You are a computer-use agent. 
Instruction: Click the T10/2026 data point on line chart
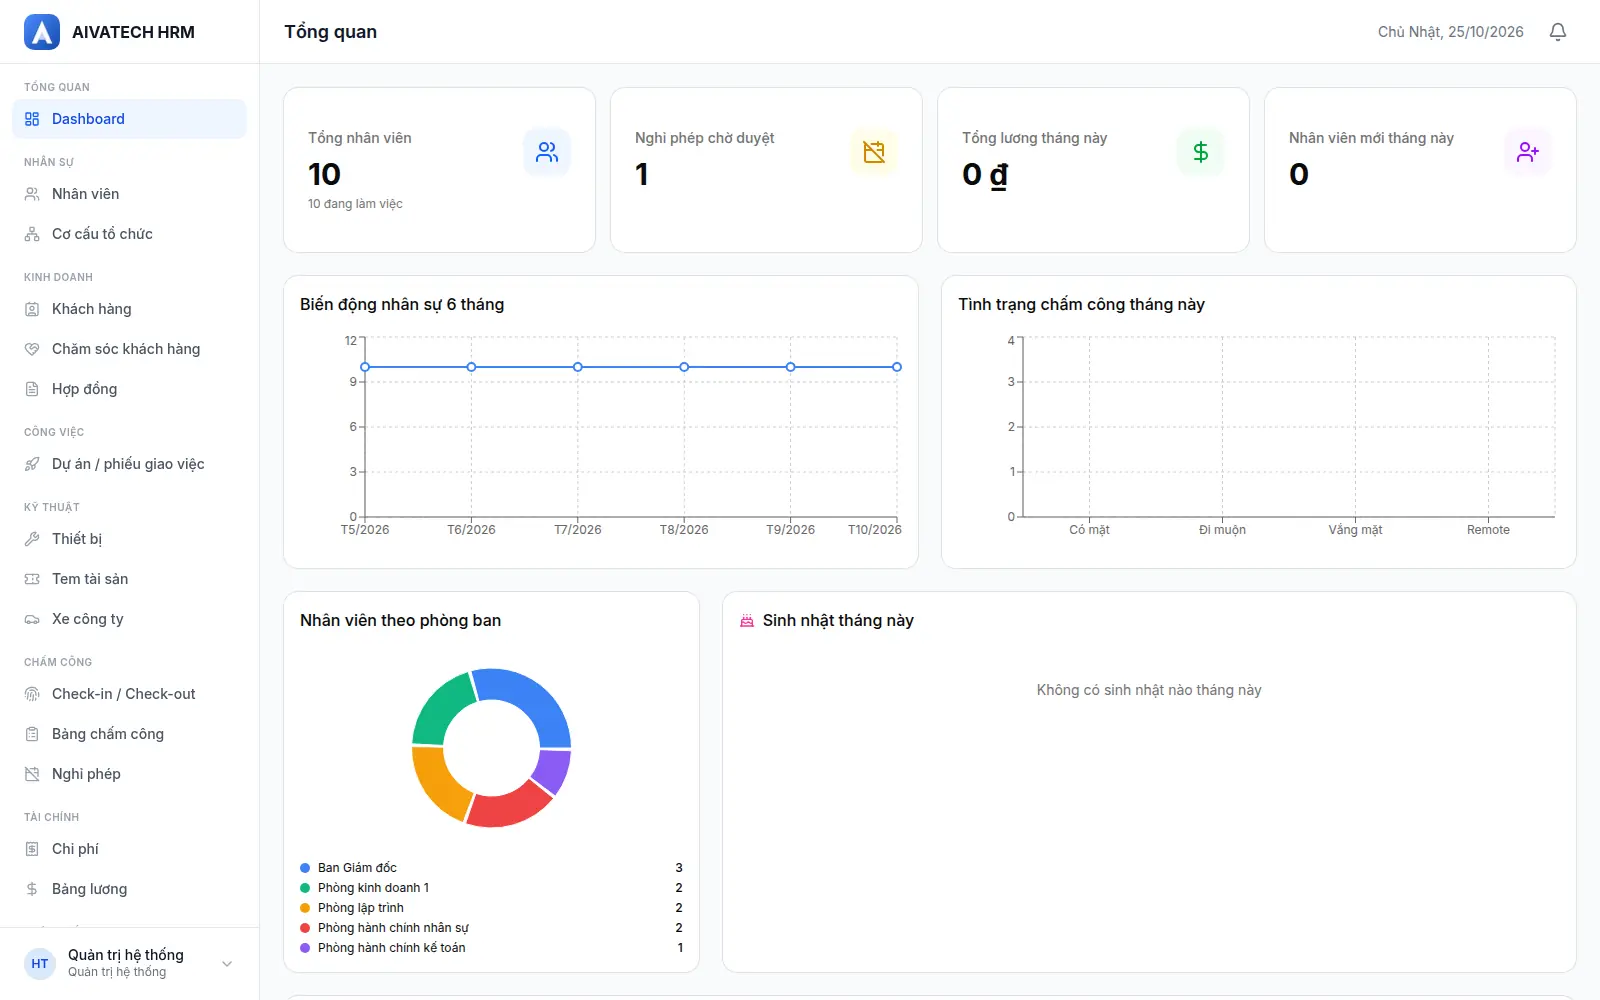pyautogui.click(x=897, y=367)
